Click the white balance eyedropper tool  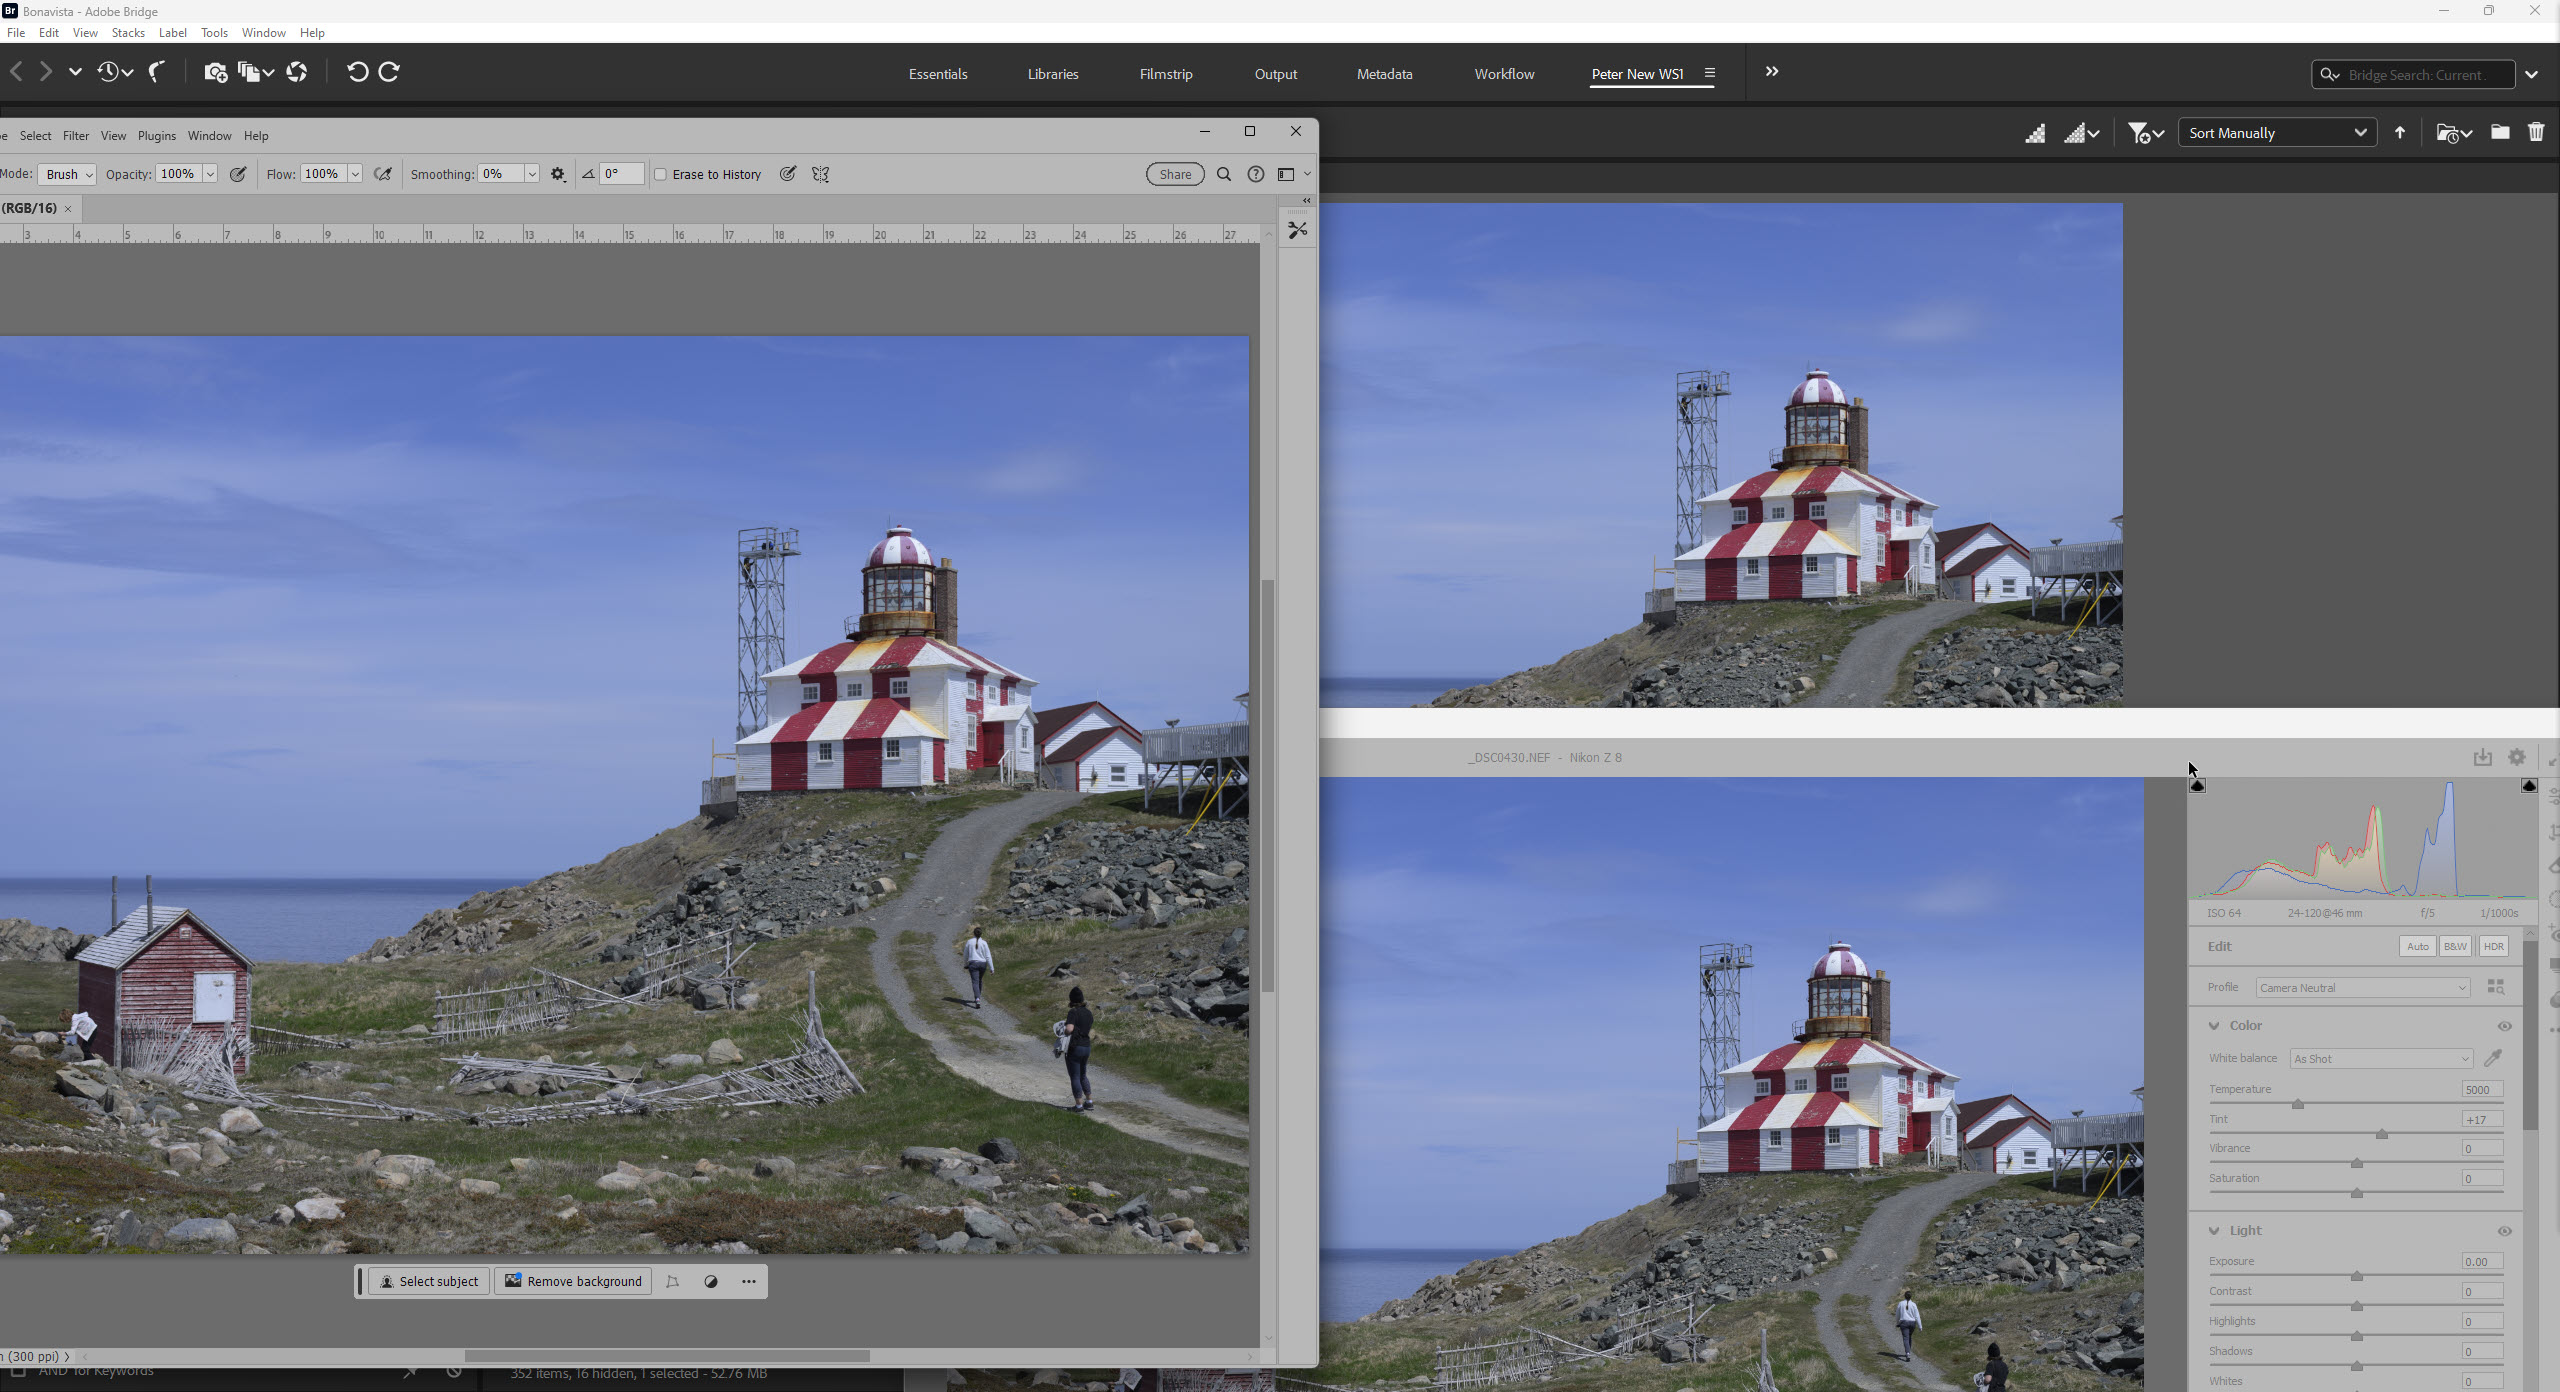(2492, 1058)
